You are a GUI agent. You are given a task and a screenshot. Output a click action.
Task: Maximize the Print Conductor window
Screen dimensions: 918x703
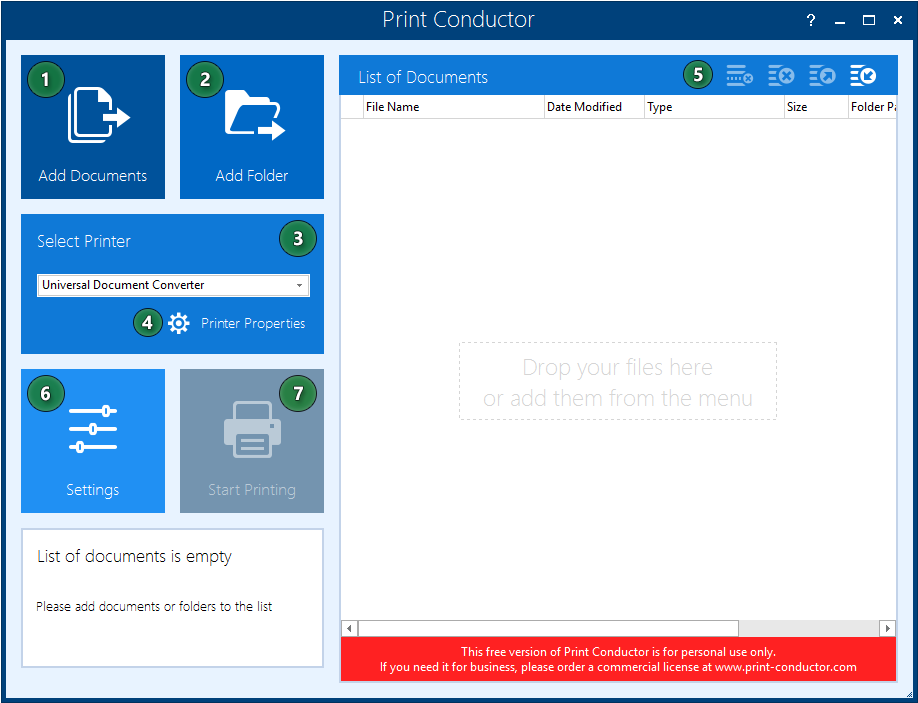click(x=869, y=20)
